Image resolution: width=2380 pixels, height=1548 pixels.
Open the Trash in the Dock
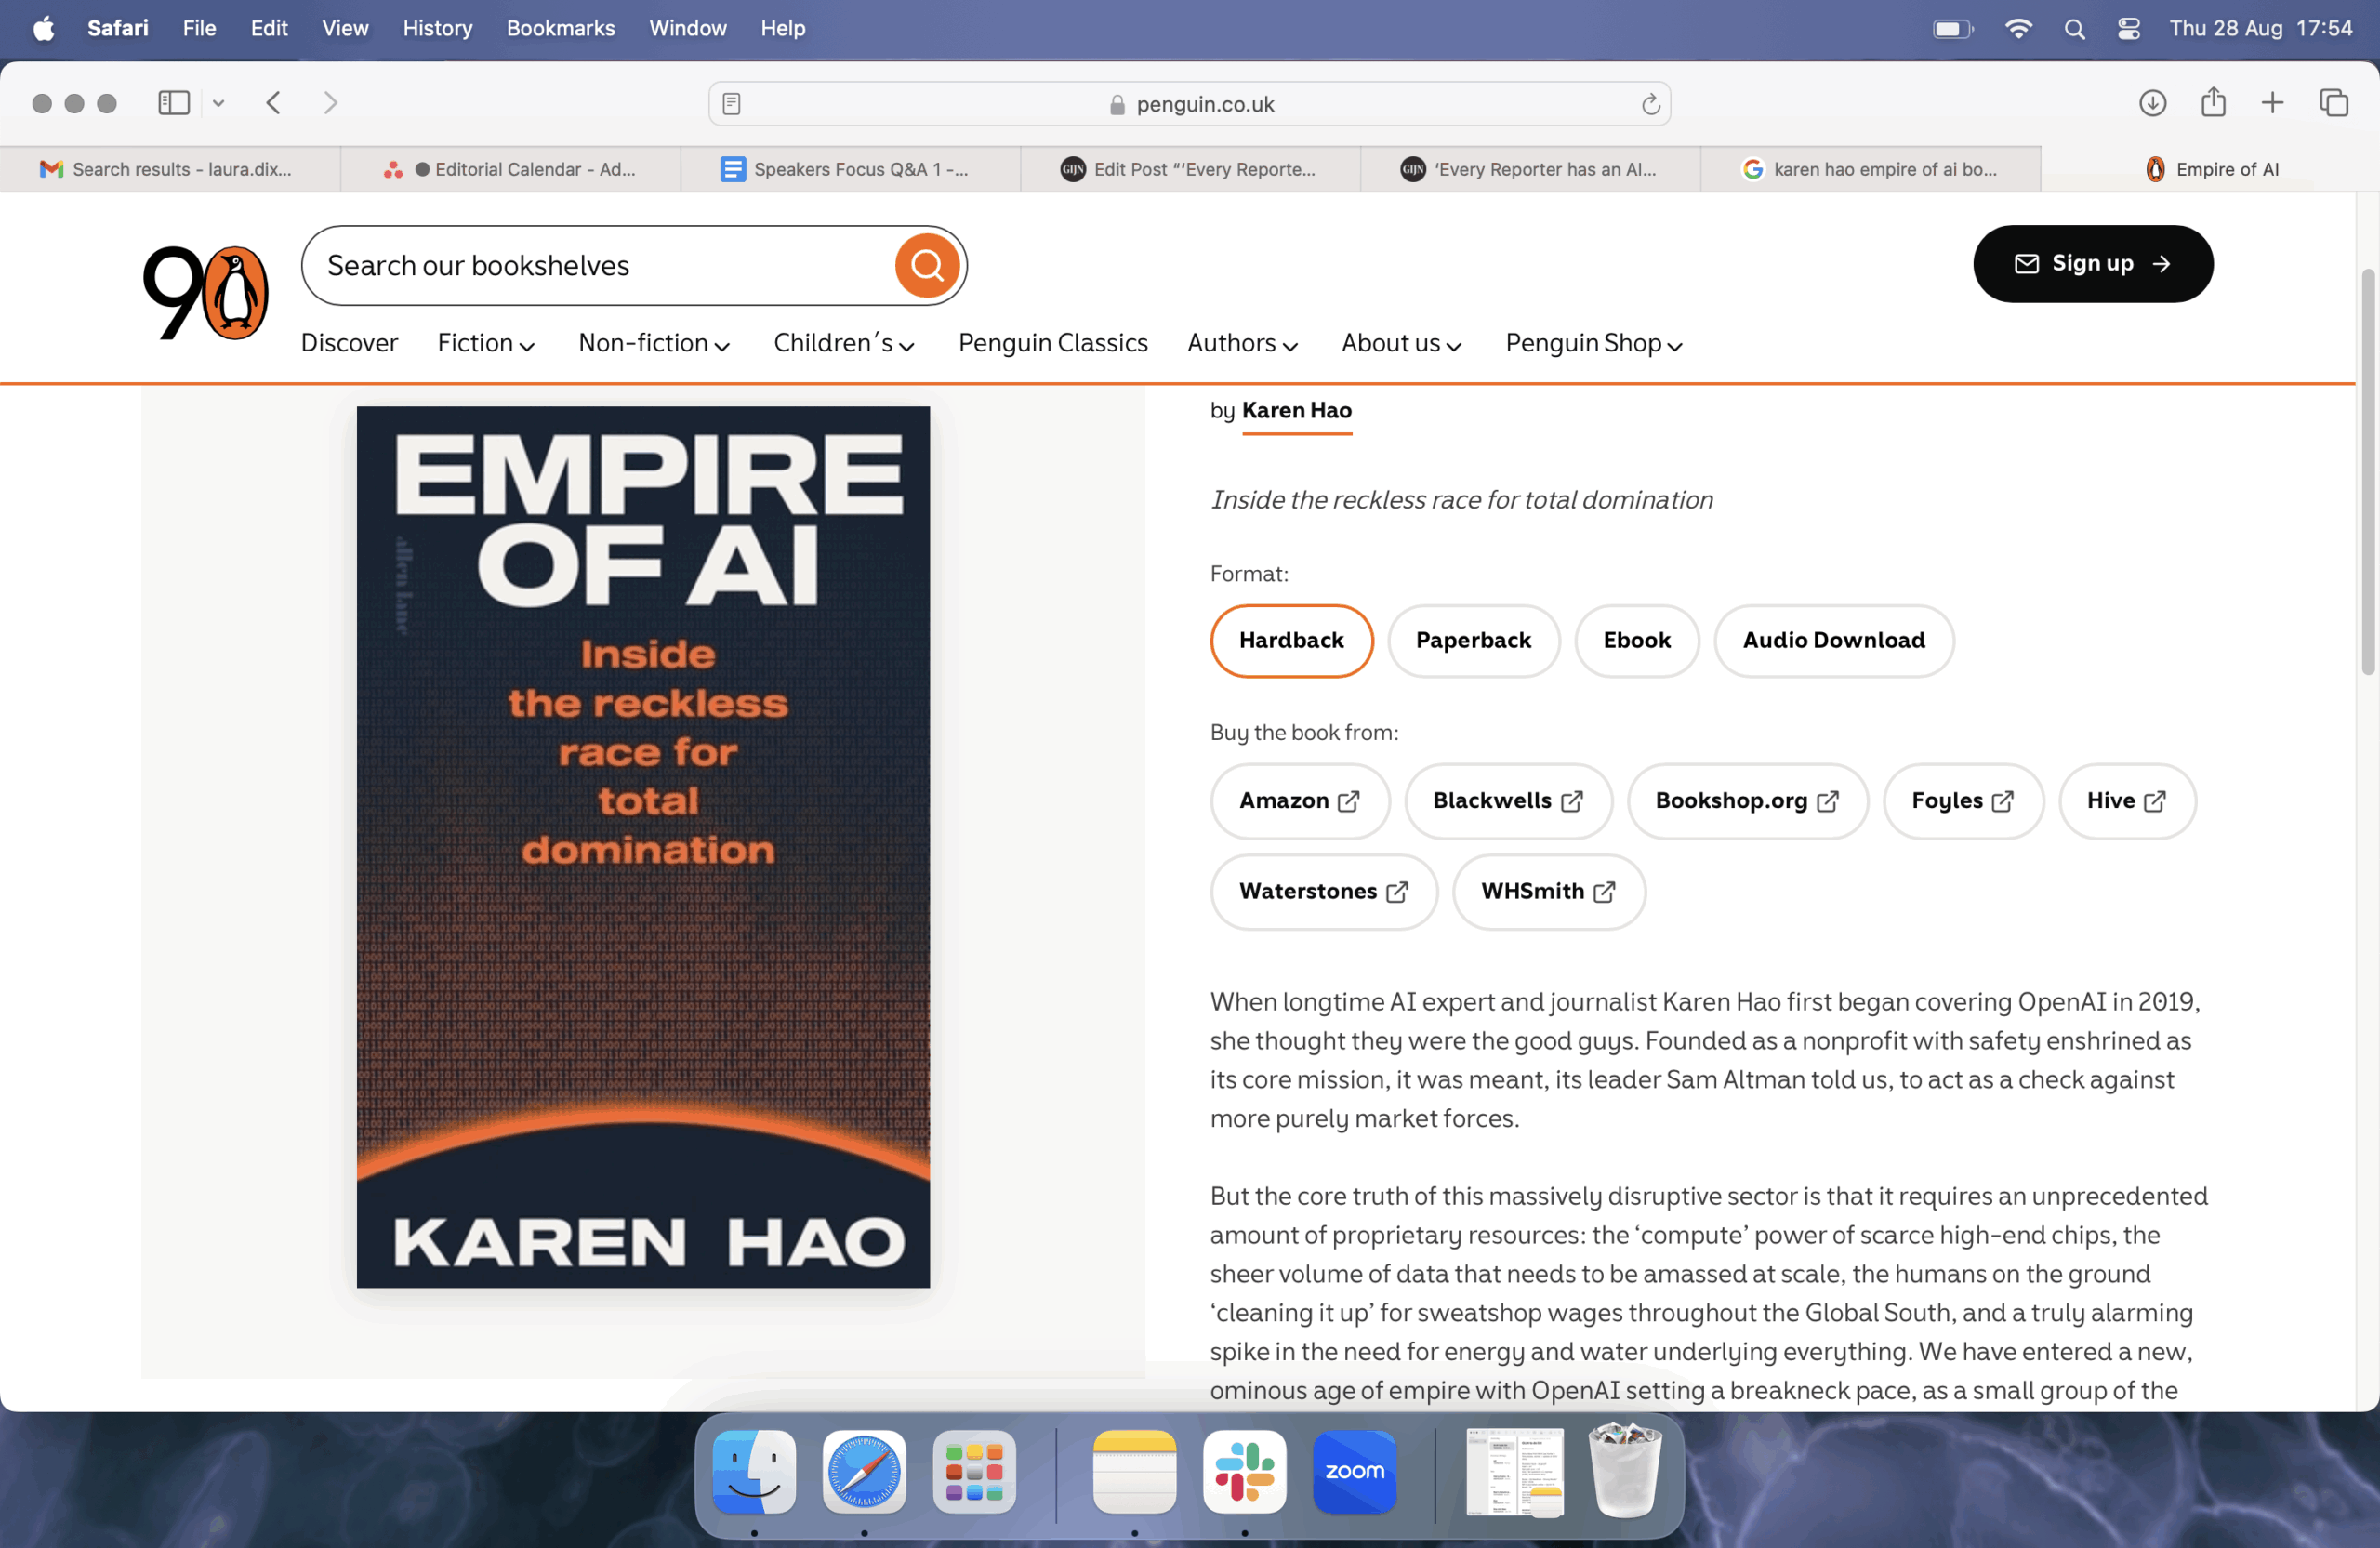pyautogui.click(x=1624, y=1471)
